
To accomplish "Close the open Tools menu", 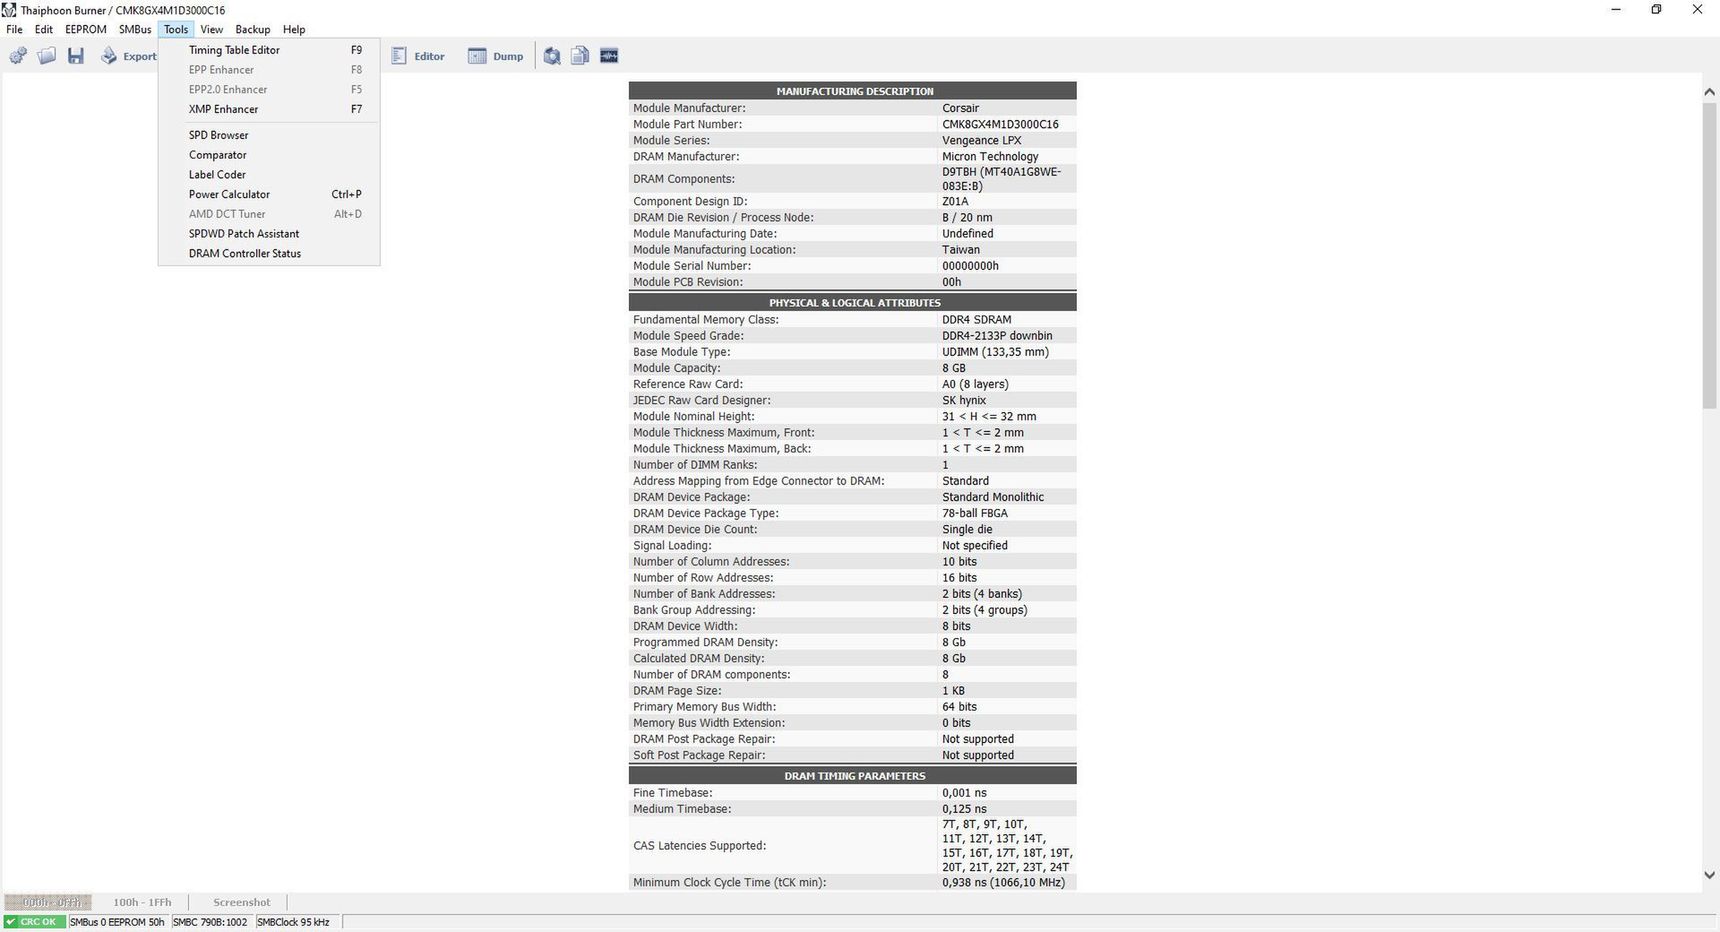I will coord(176,29).
